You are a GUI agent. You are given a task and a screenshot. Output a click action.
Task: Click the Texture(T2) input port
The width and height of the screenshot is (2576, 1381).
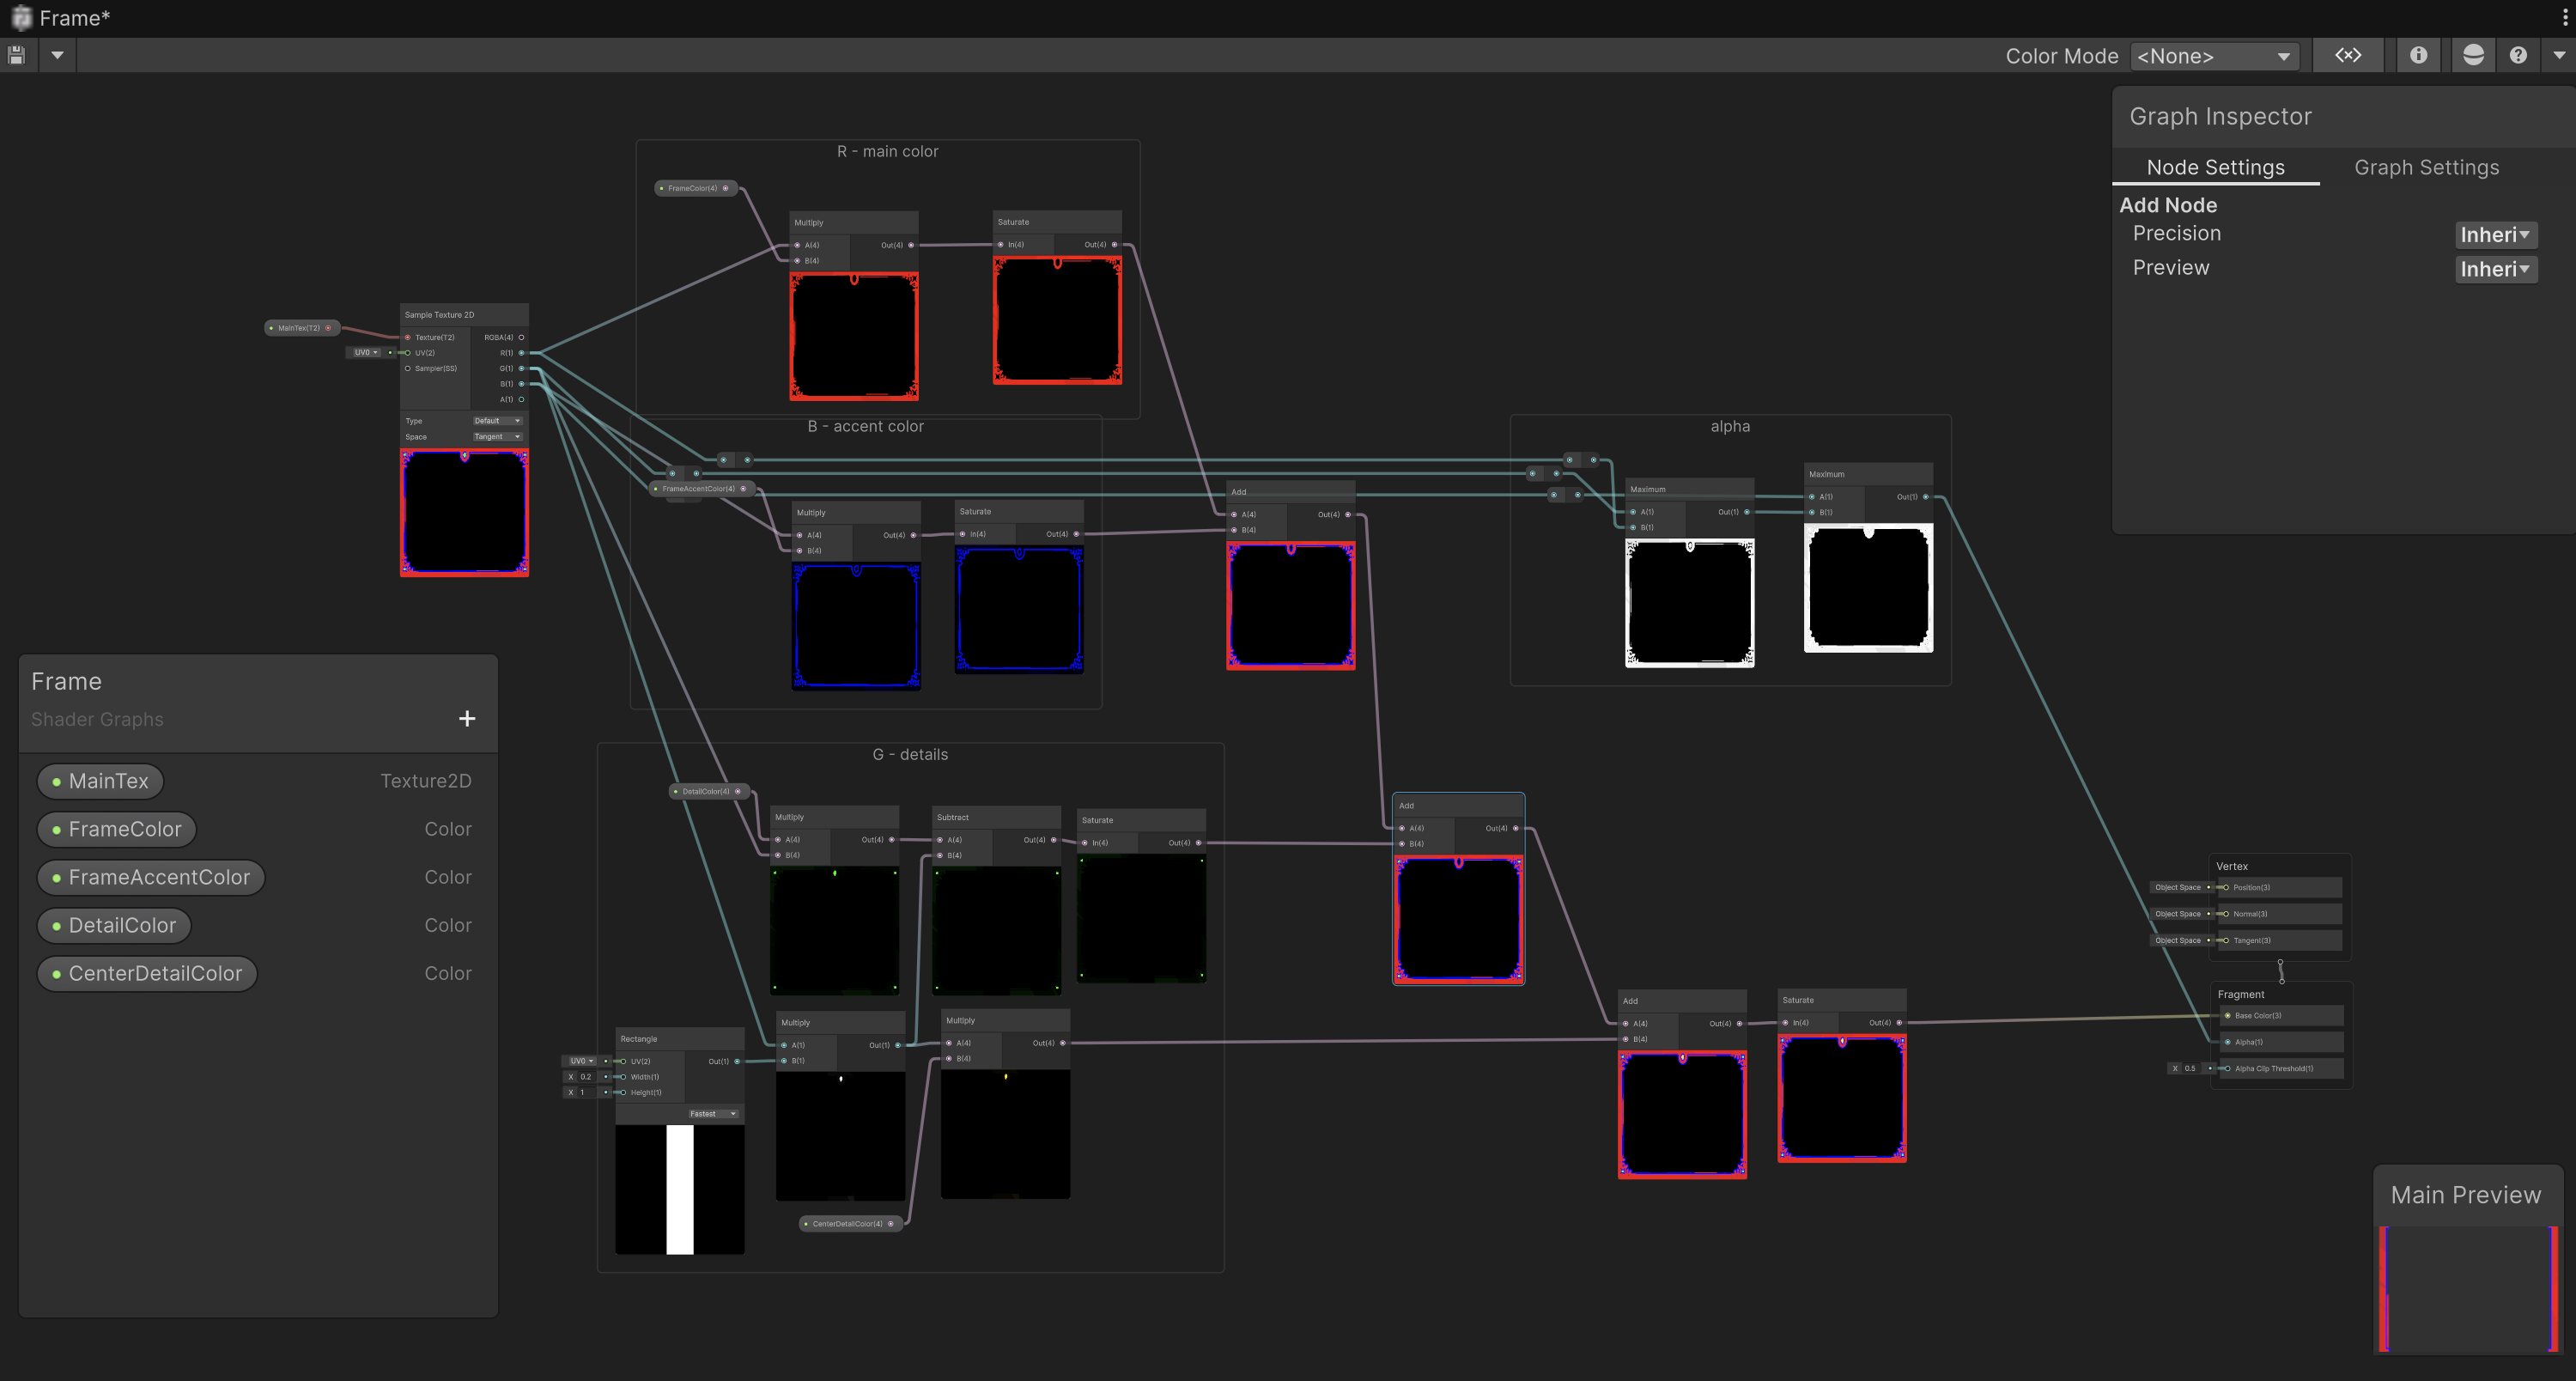408,337
